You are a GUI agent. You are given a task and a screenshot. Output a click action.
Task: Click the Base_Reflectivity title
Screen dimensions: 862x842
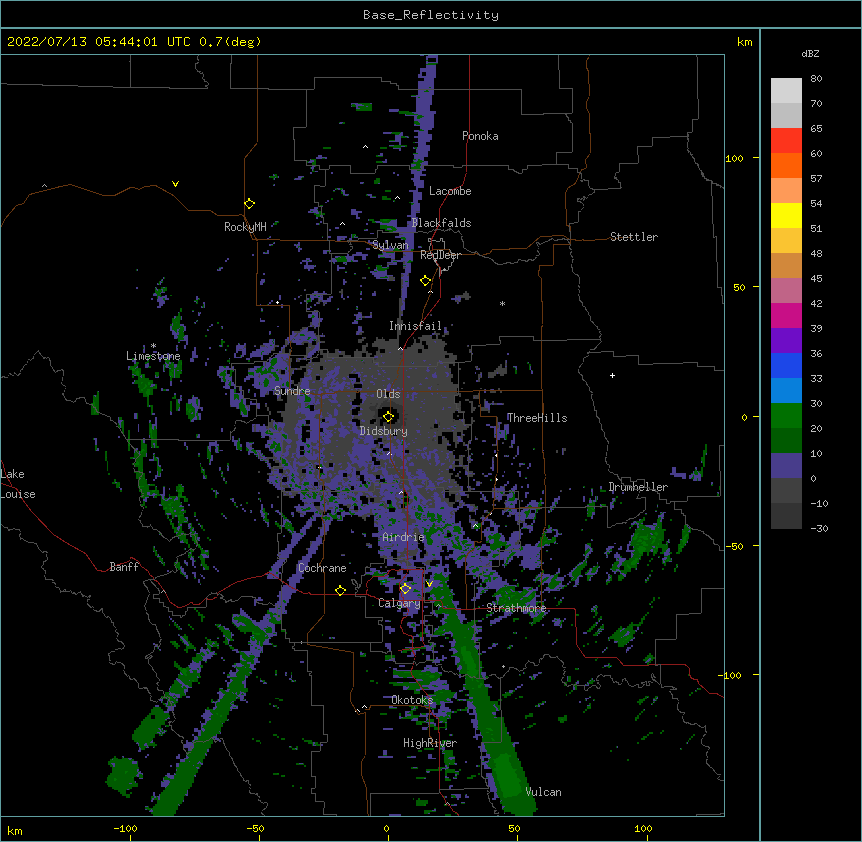[x=431, y=15]
